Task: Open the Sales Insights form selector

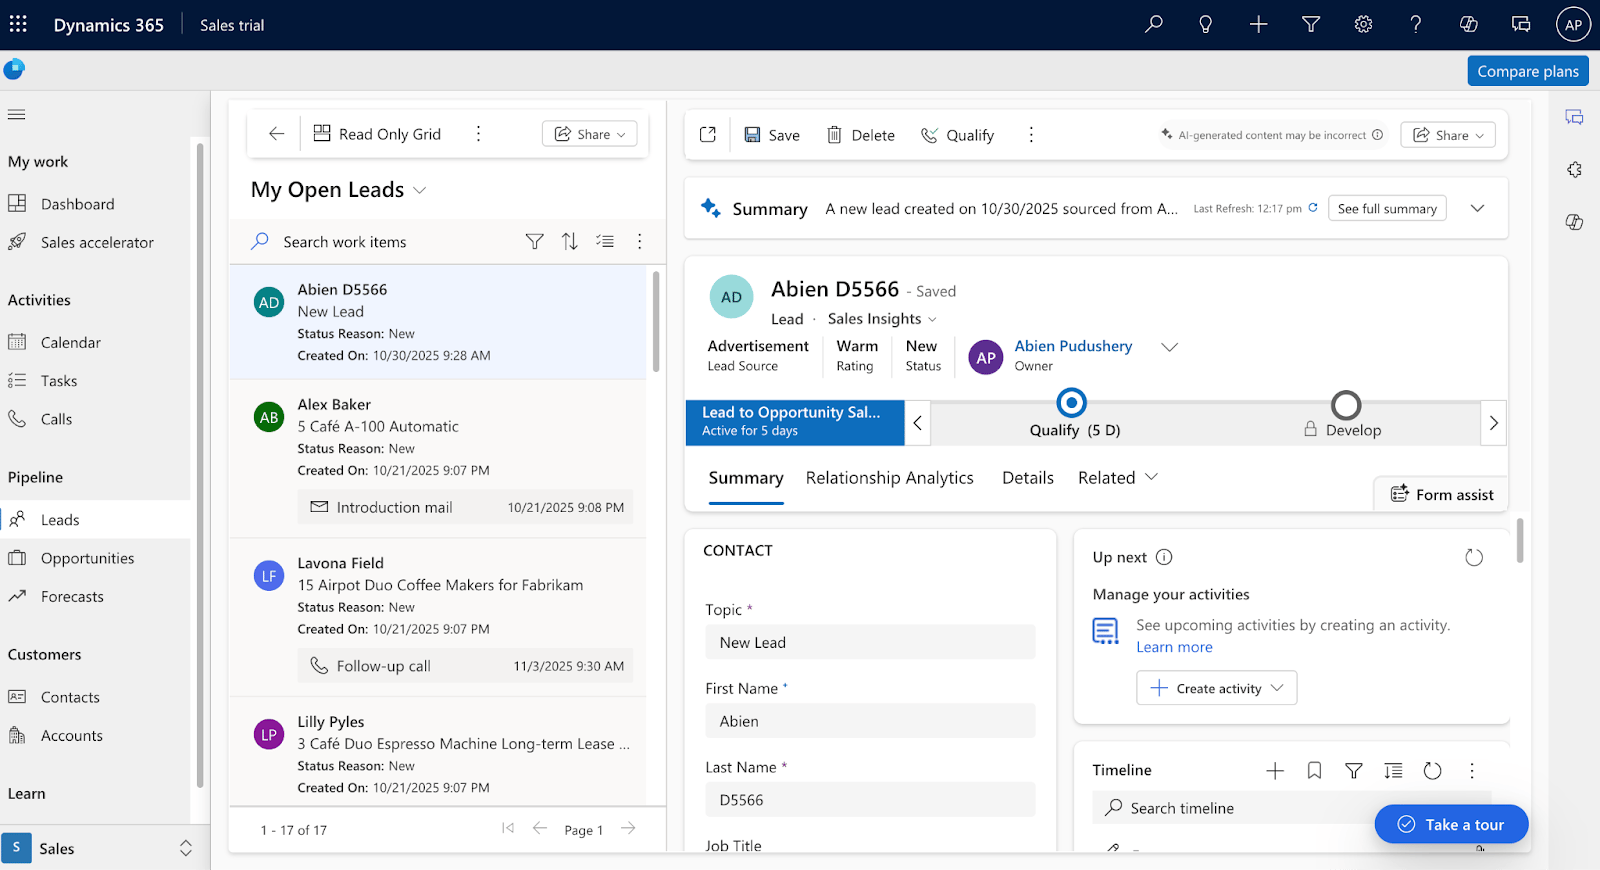Action: (x=882, y=318)
